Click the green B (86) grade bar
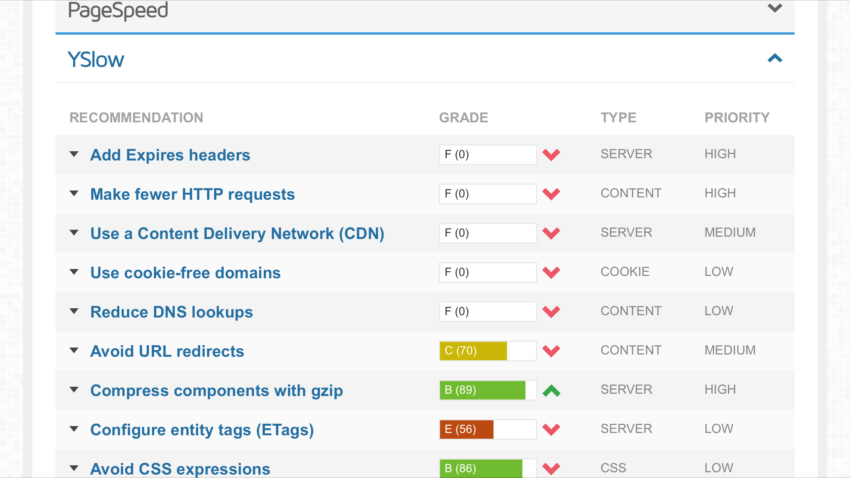This screenshot has width=850, height=478. point(487,468)
